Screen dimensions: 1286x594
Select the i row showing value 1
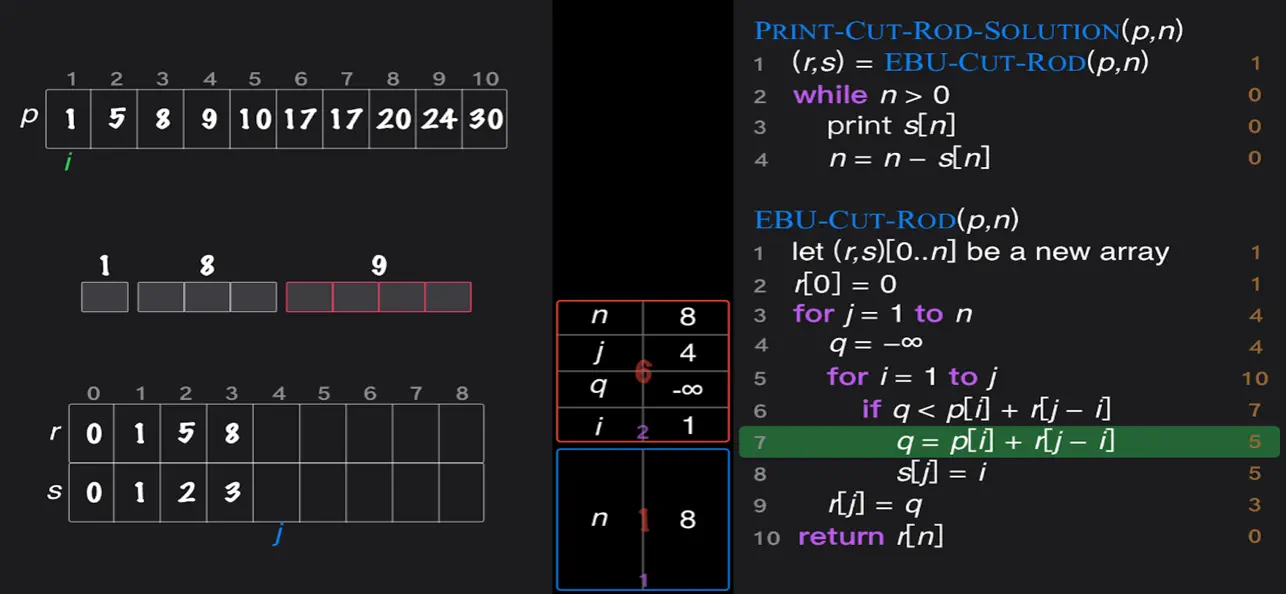click(643, 426)
